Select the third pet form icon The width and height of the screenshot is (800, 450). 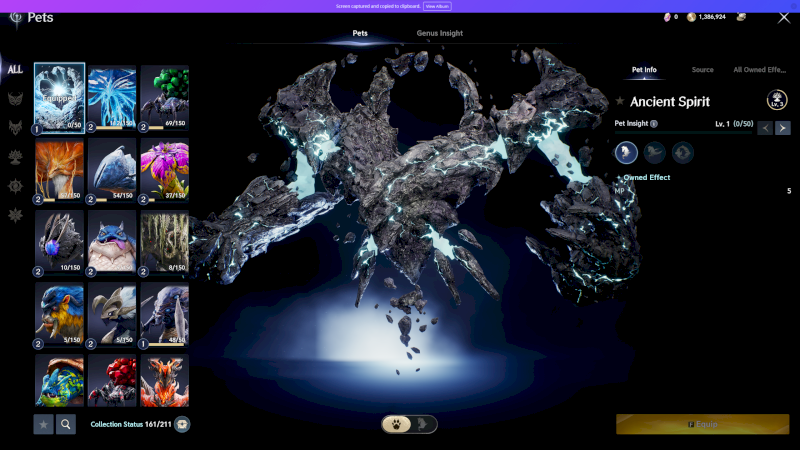click(683, 153)
